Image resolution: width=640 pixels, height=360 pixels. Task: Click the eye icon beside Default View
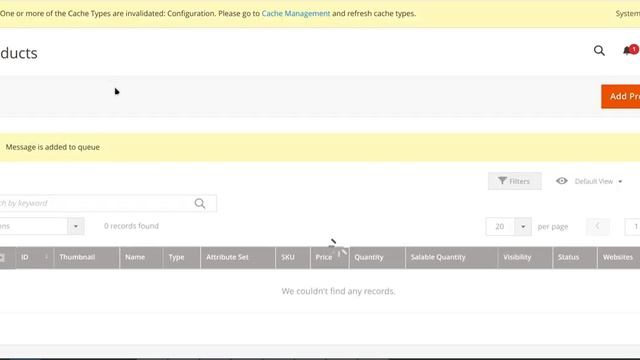562,181
